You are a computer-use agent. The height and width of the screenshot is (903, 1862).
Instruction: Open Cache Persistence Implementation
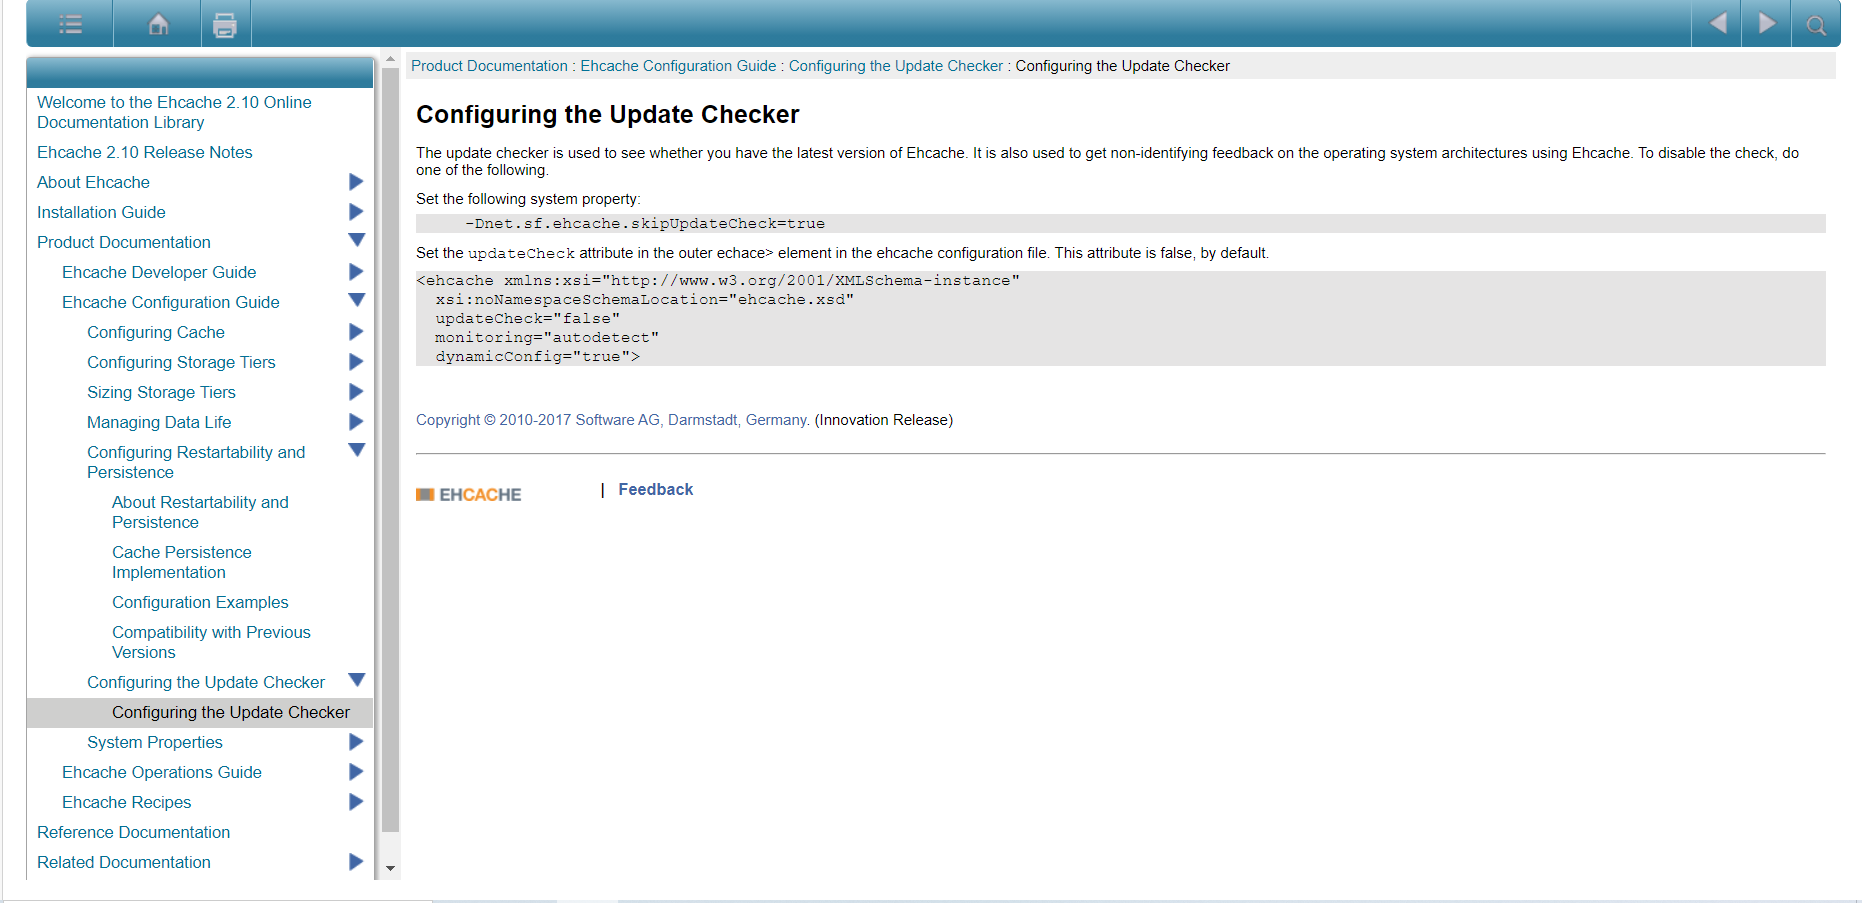click(x=182, y=562)
